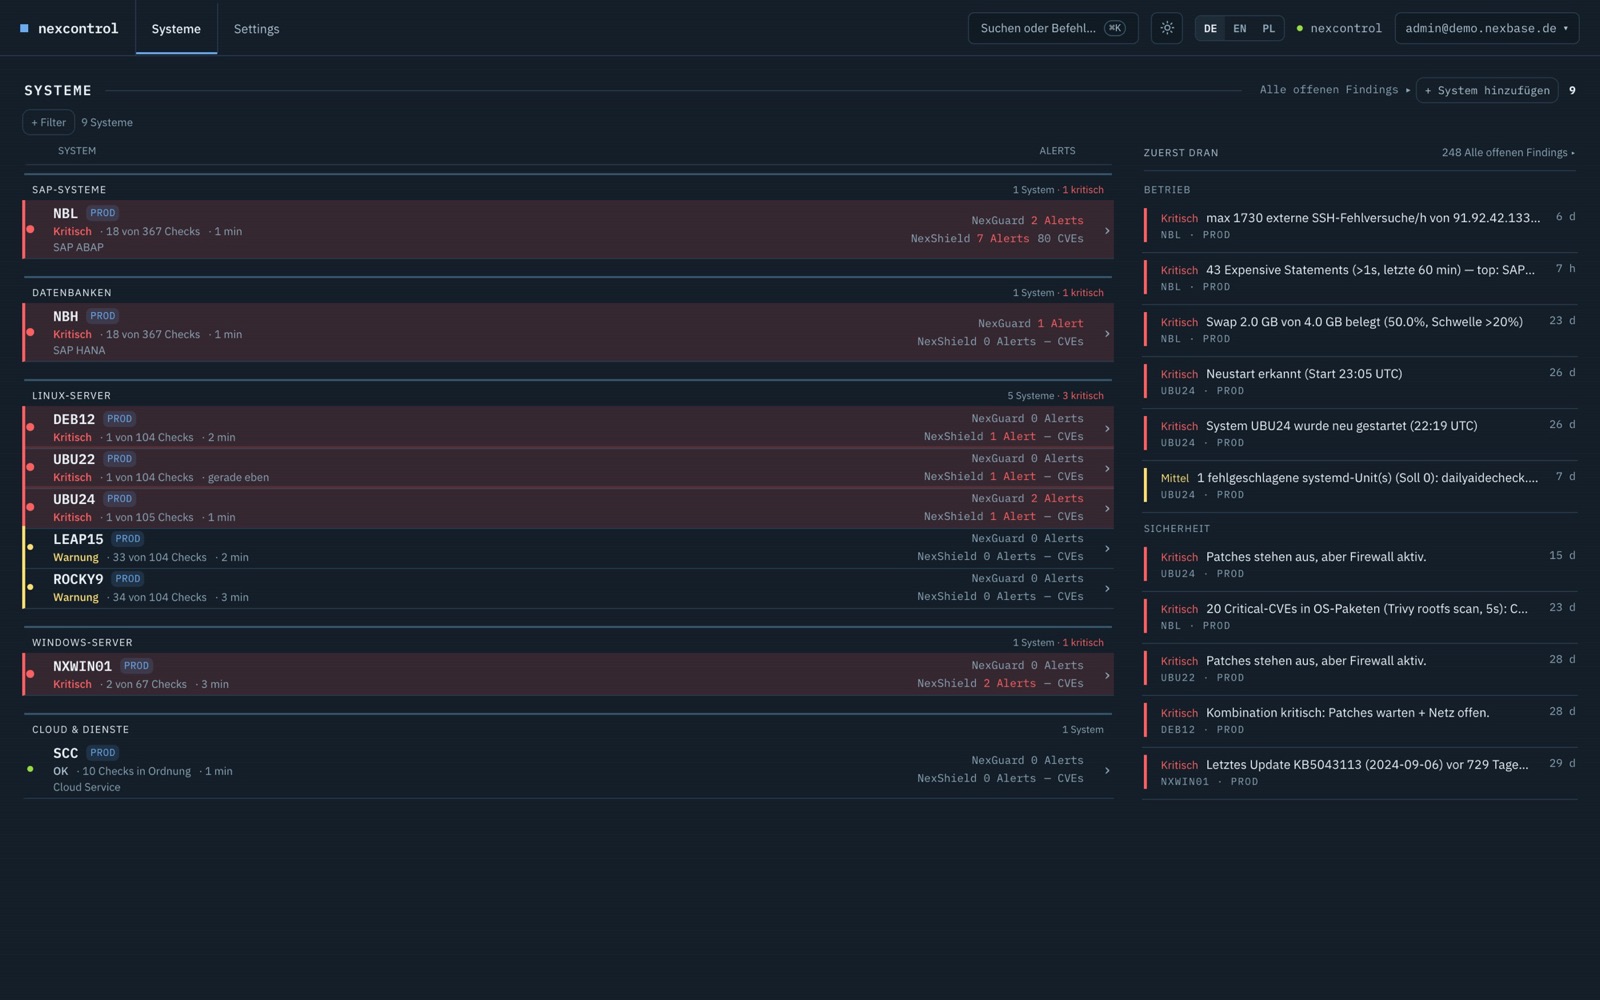Click WINDOWS-SERVER group header
The width and height of the screenshot is (1600, 1000).
tap(82, 642)
